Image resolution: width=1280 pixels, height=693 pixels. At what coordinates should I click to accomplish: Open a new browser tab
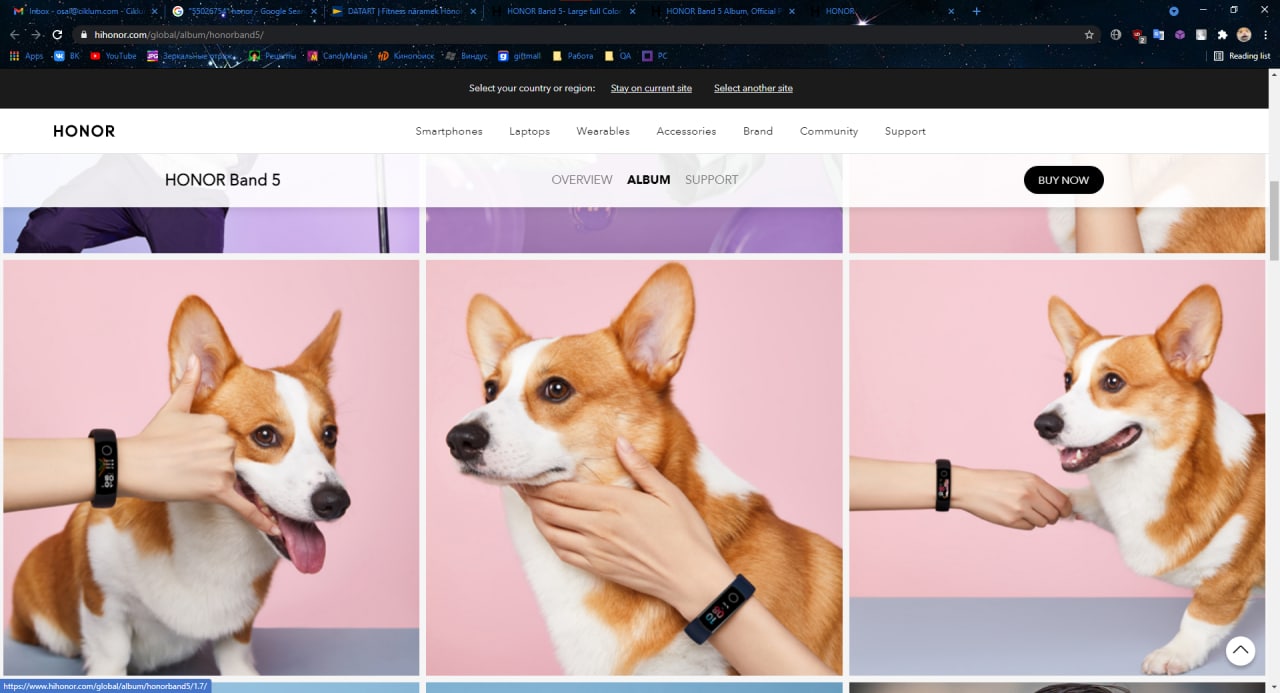tap(976, 11)
